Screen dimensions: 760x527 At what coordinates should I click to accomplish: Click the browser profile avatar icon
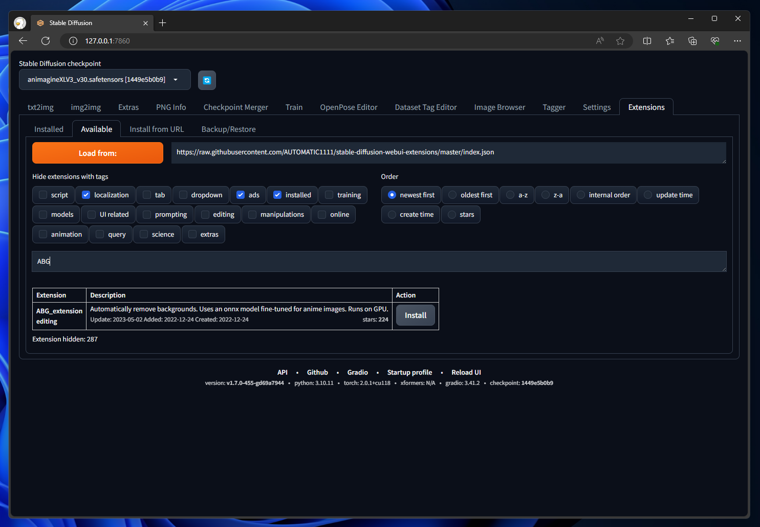coord(20,23)
